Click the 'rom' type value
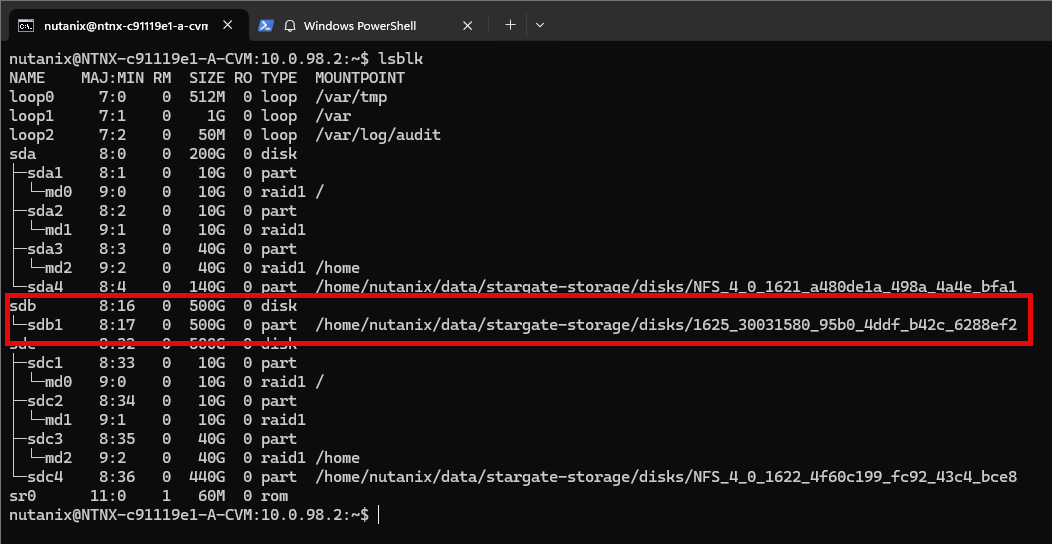This screenshot has height=544, width=1052. [x=275, y=496]
